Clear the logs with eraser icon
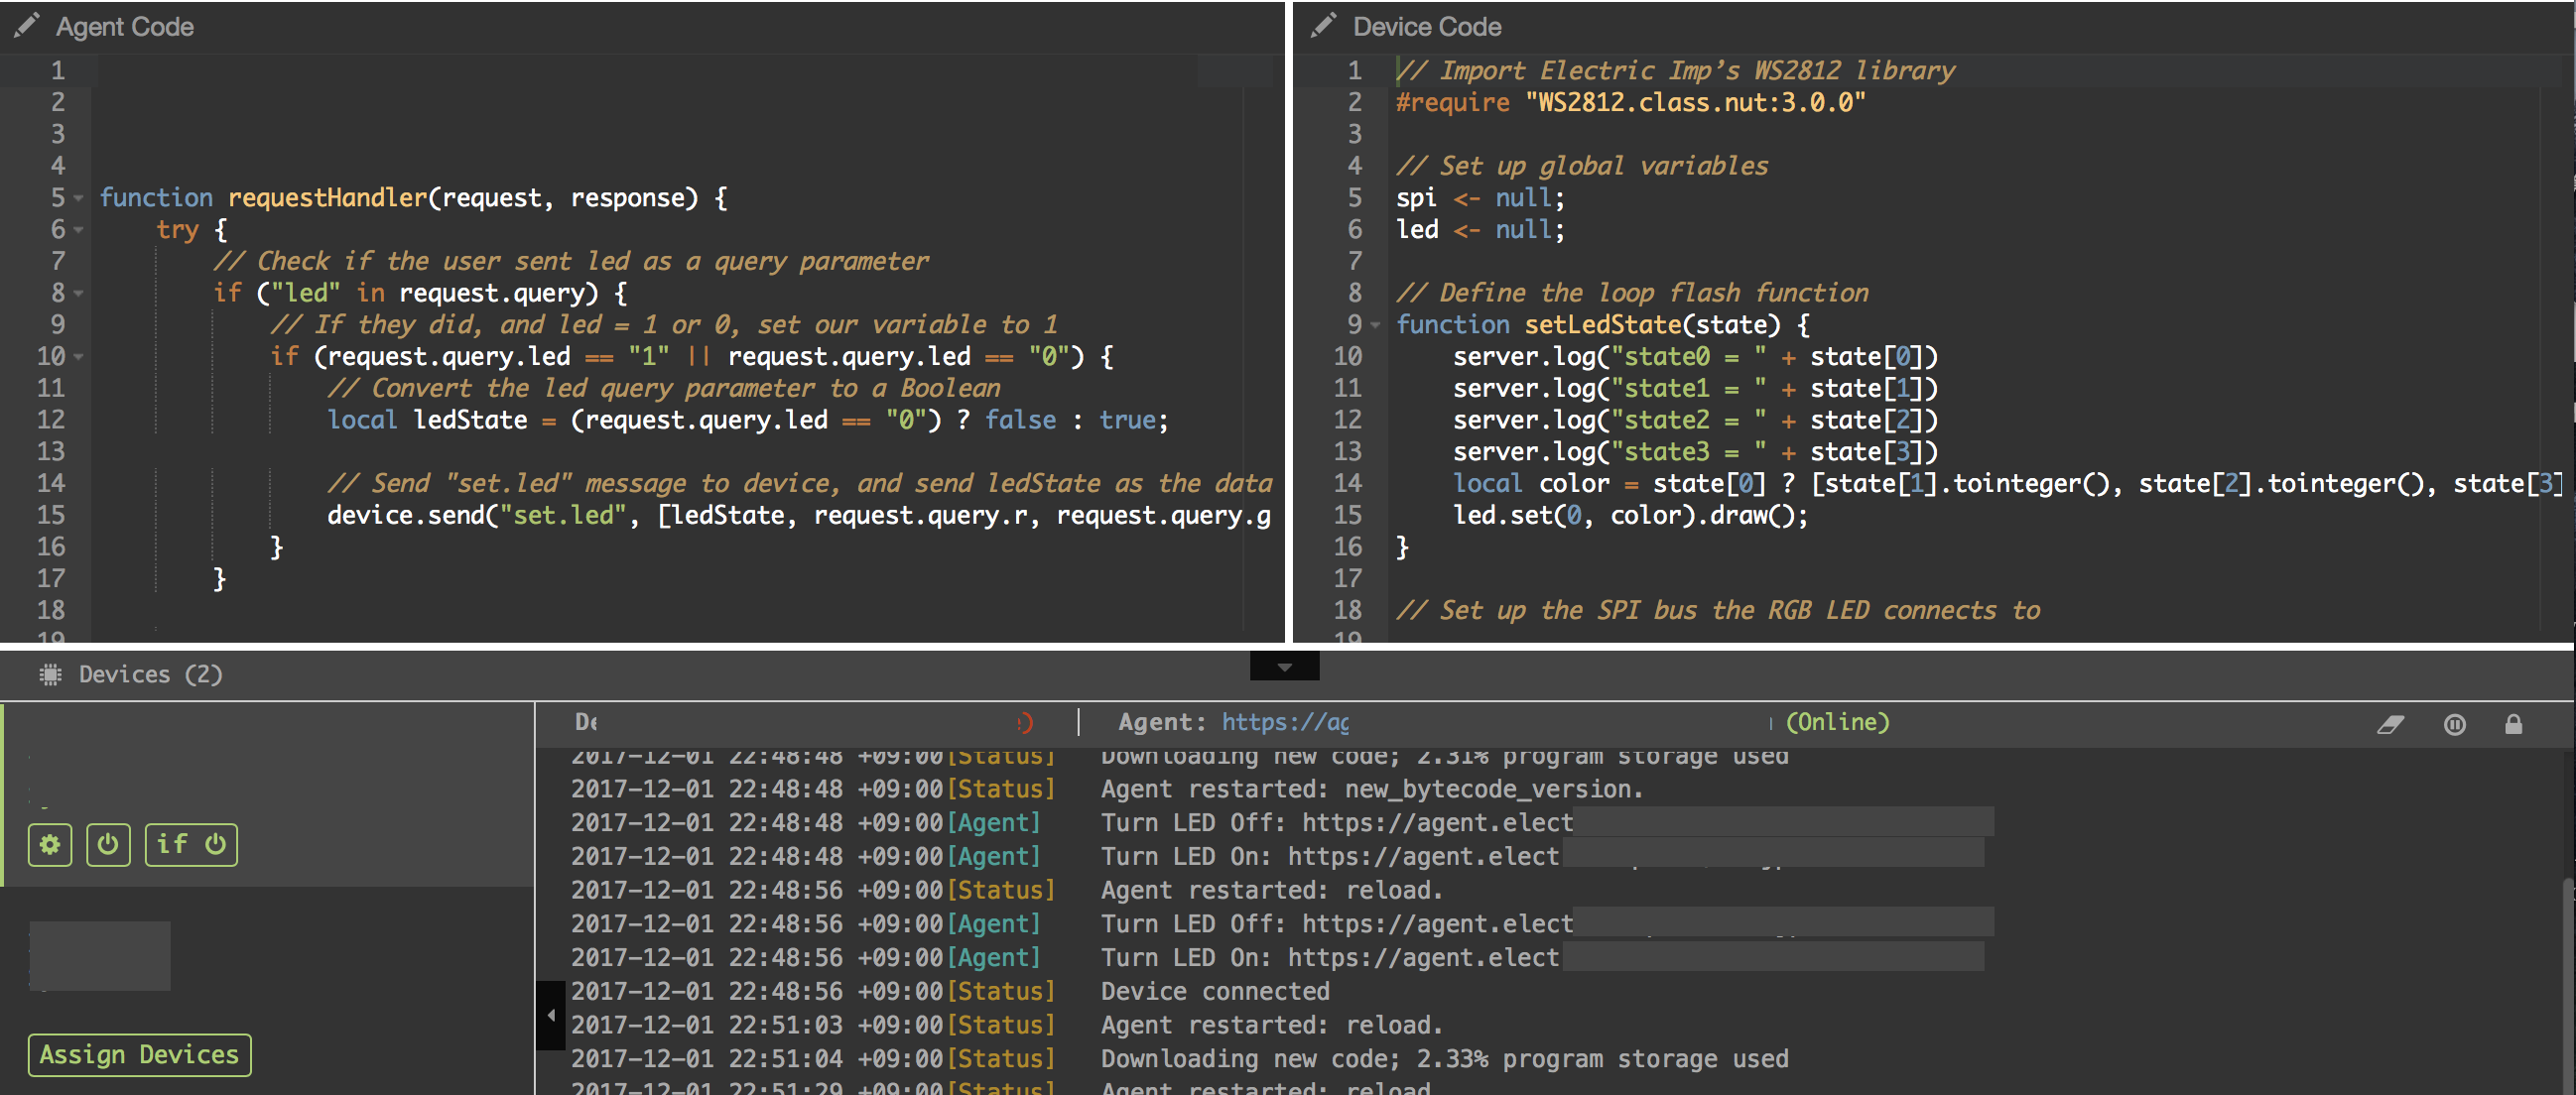The width and height of the screenshot is (2576, 1095). 2391,724
